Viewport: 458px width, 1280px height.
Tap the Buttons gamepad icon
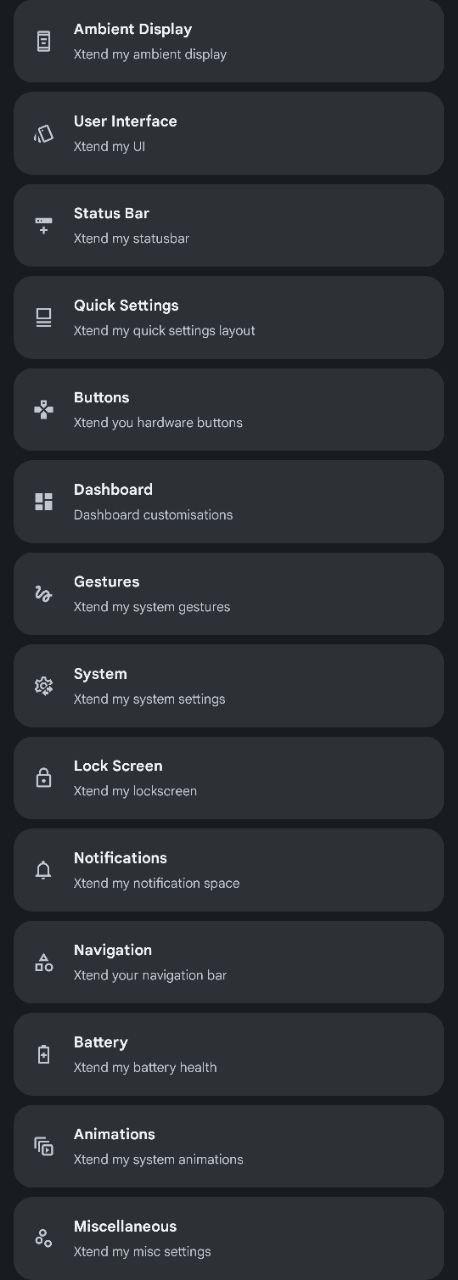point(43,409)
